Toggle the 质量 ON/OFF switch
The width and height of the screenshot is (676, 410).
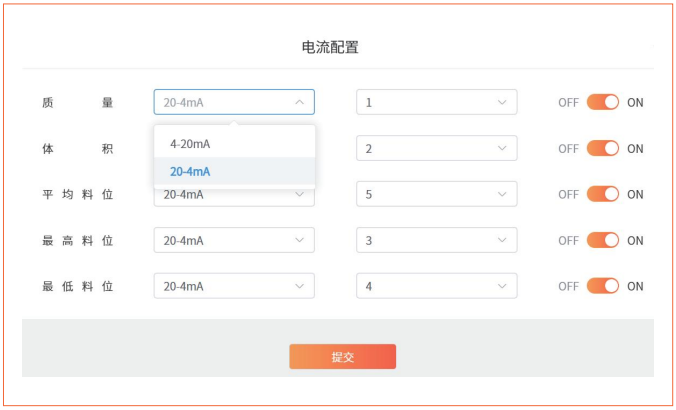pyautogui.click(x=603, y=102)
